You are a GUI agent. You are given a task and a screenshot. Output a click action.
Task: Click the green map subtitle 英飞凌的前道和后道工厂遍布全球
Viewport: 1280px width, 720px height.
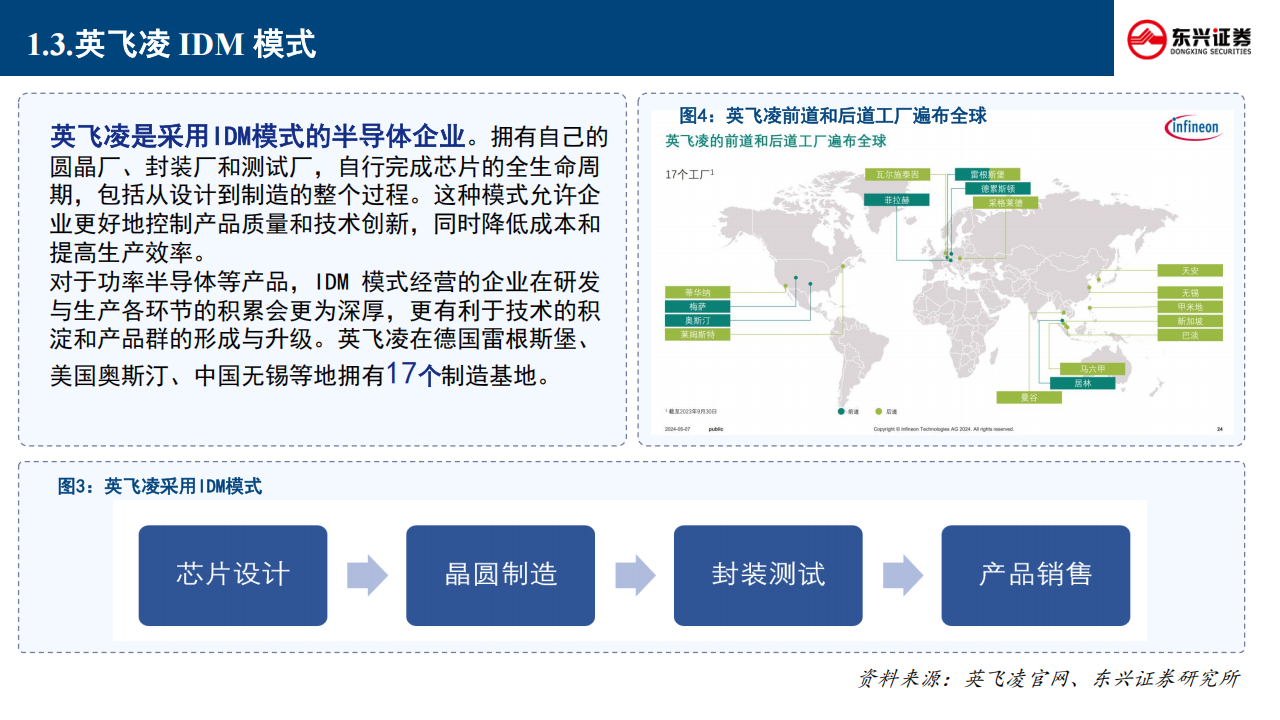point(776,141)
